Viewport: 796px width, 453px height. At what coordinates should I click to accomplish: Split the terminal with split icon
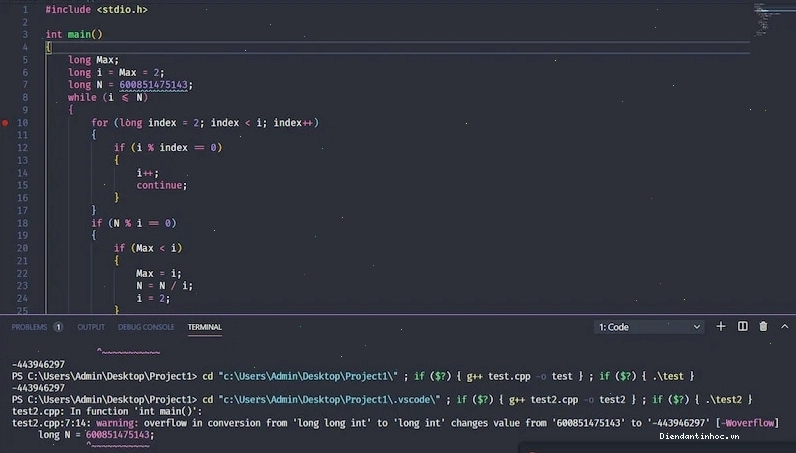(x=742, y=327)
